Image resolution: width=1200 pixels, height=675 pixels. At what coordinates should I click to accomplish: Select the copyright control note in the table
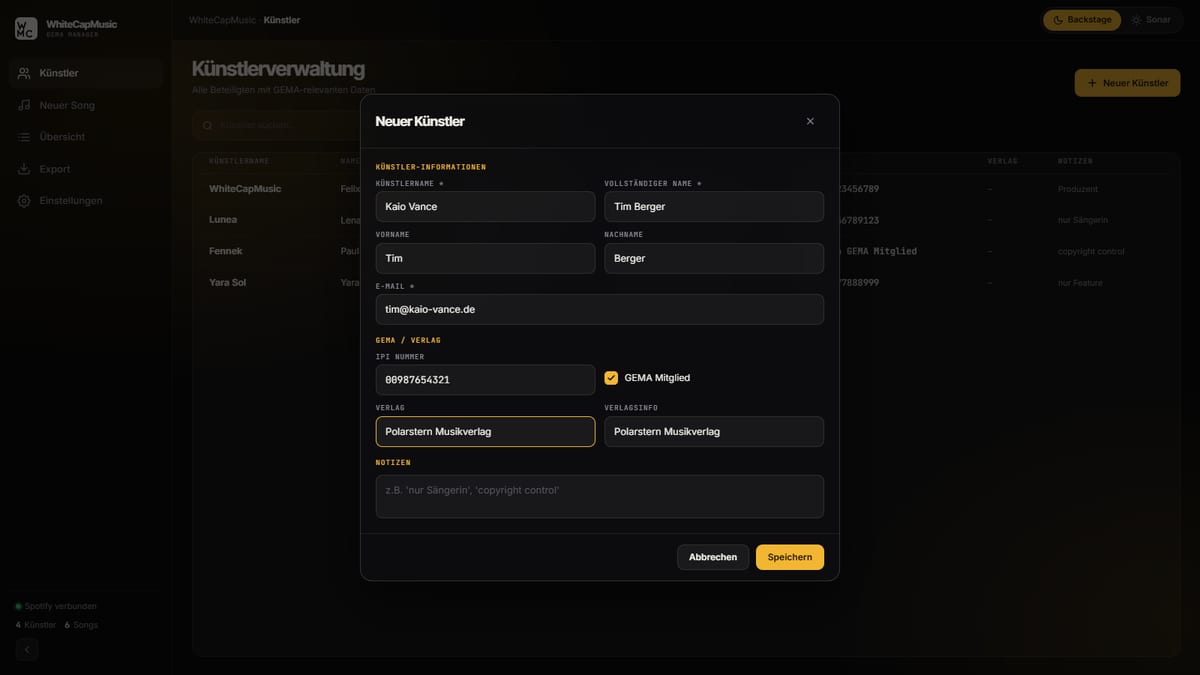[x=1091, y=251]
